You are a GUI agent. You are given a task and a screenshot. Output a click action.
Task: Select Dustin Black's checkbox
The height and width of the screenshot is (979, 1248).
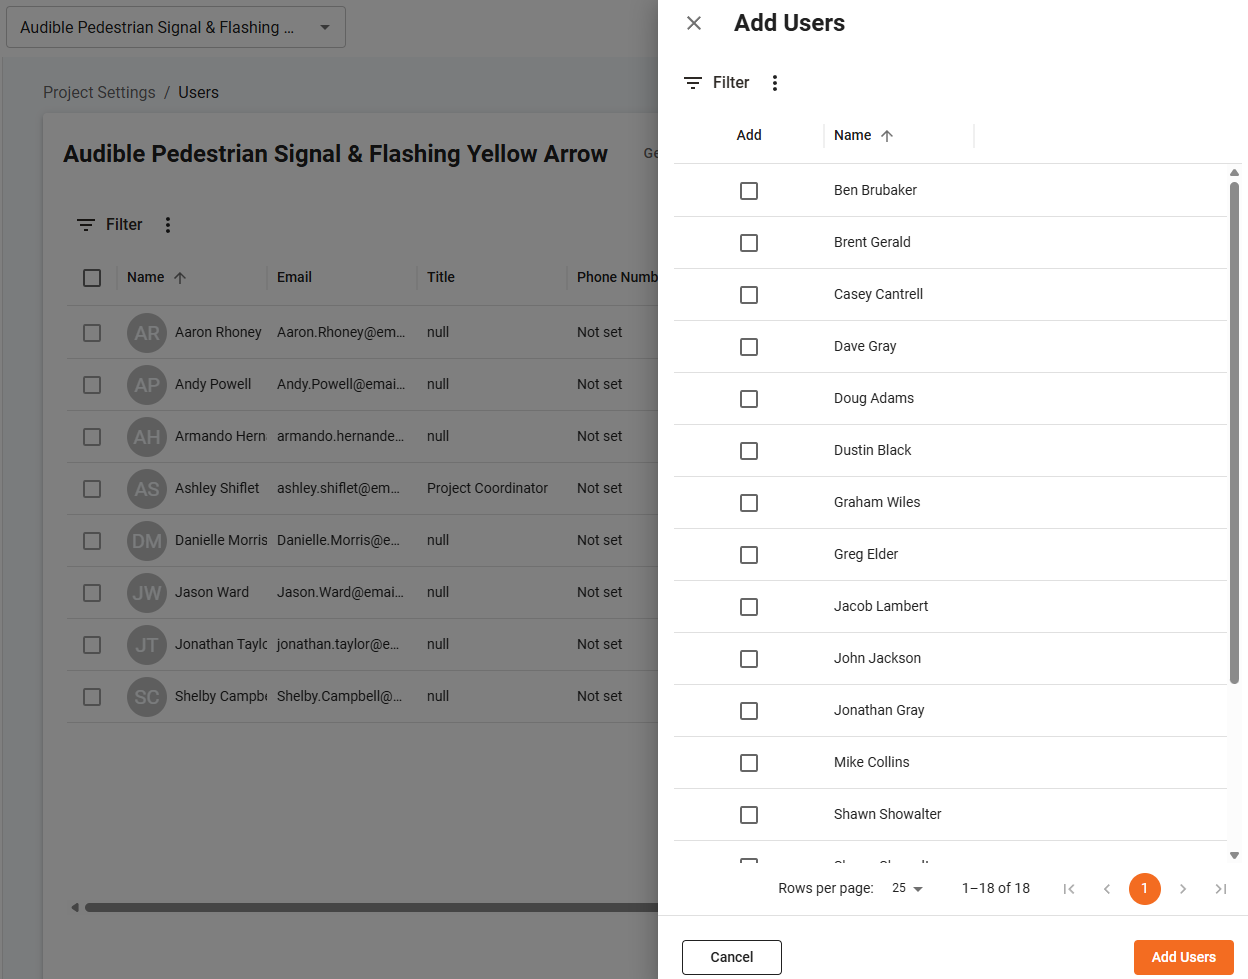pyautogui.click(x=749, y=451)
